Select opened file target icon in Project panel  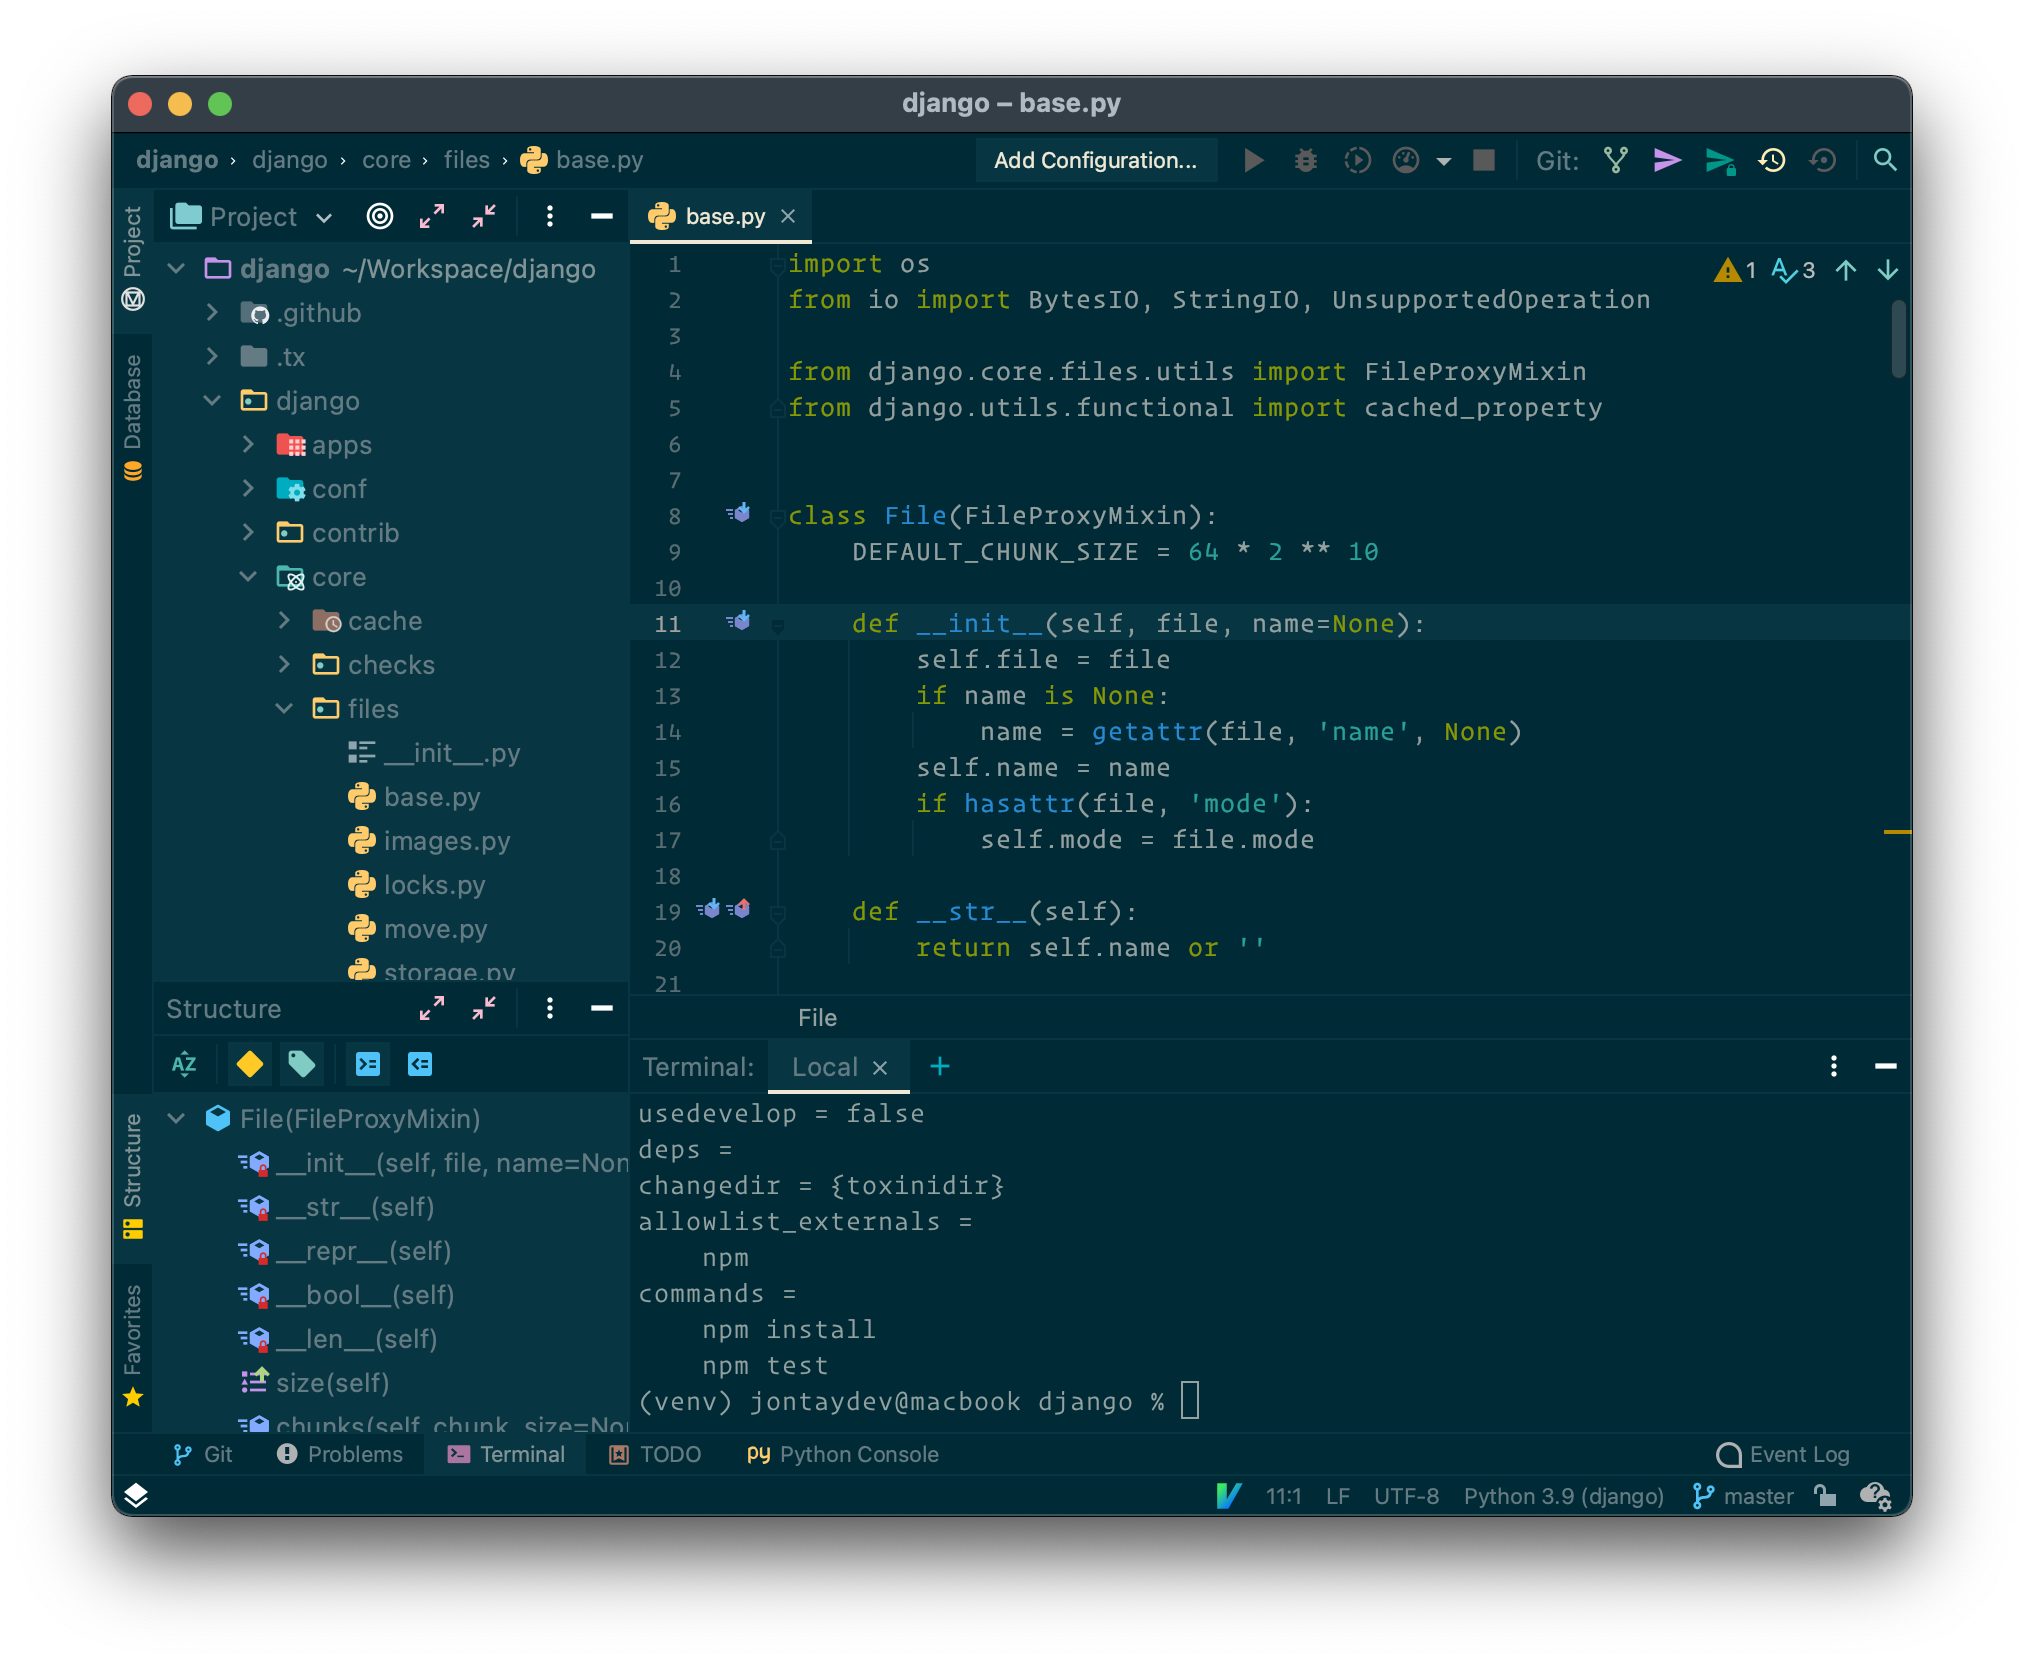pos(380,216)
